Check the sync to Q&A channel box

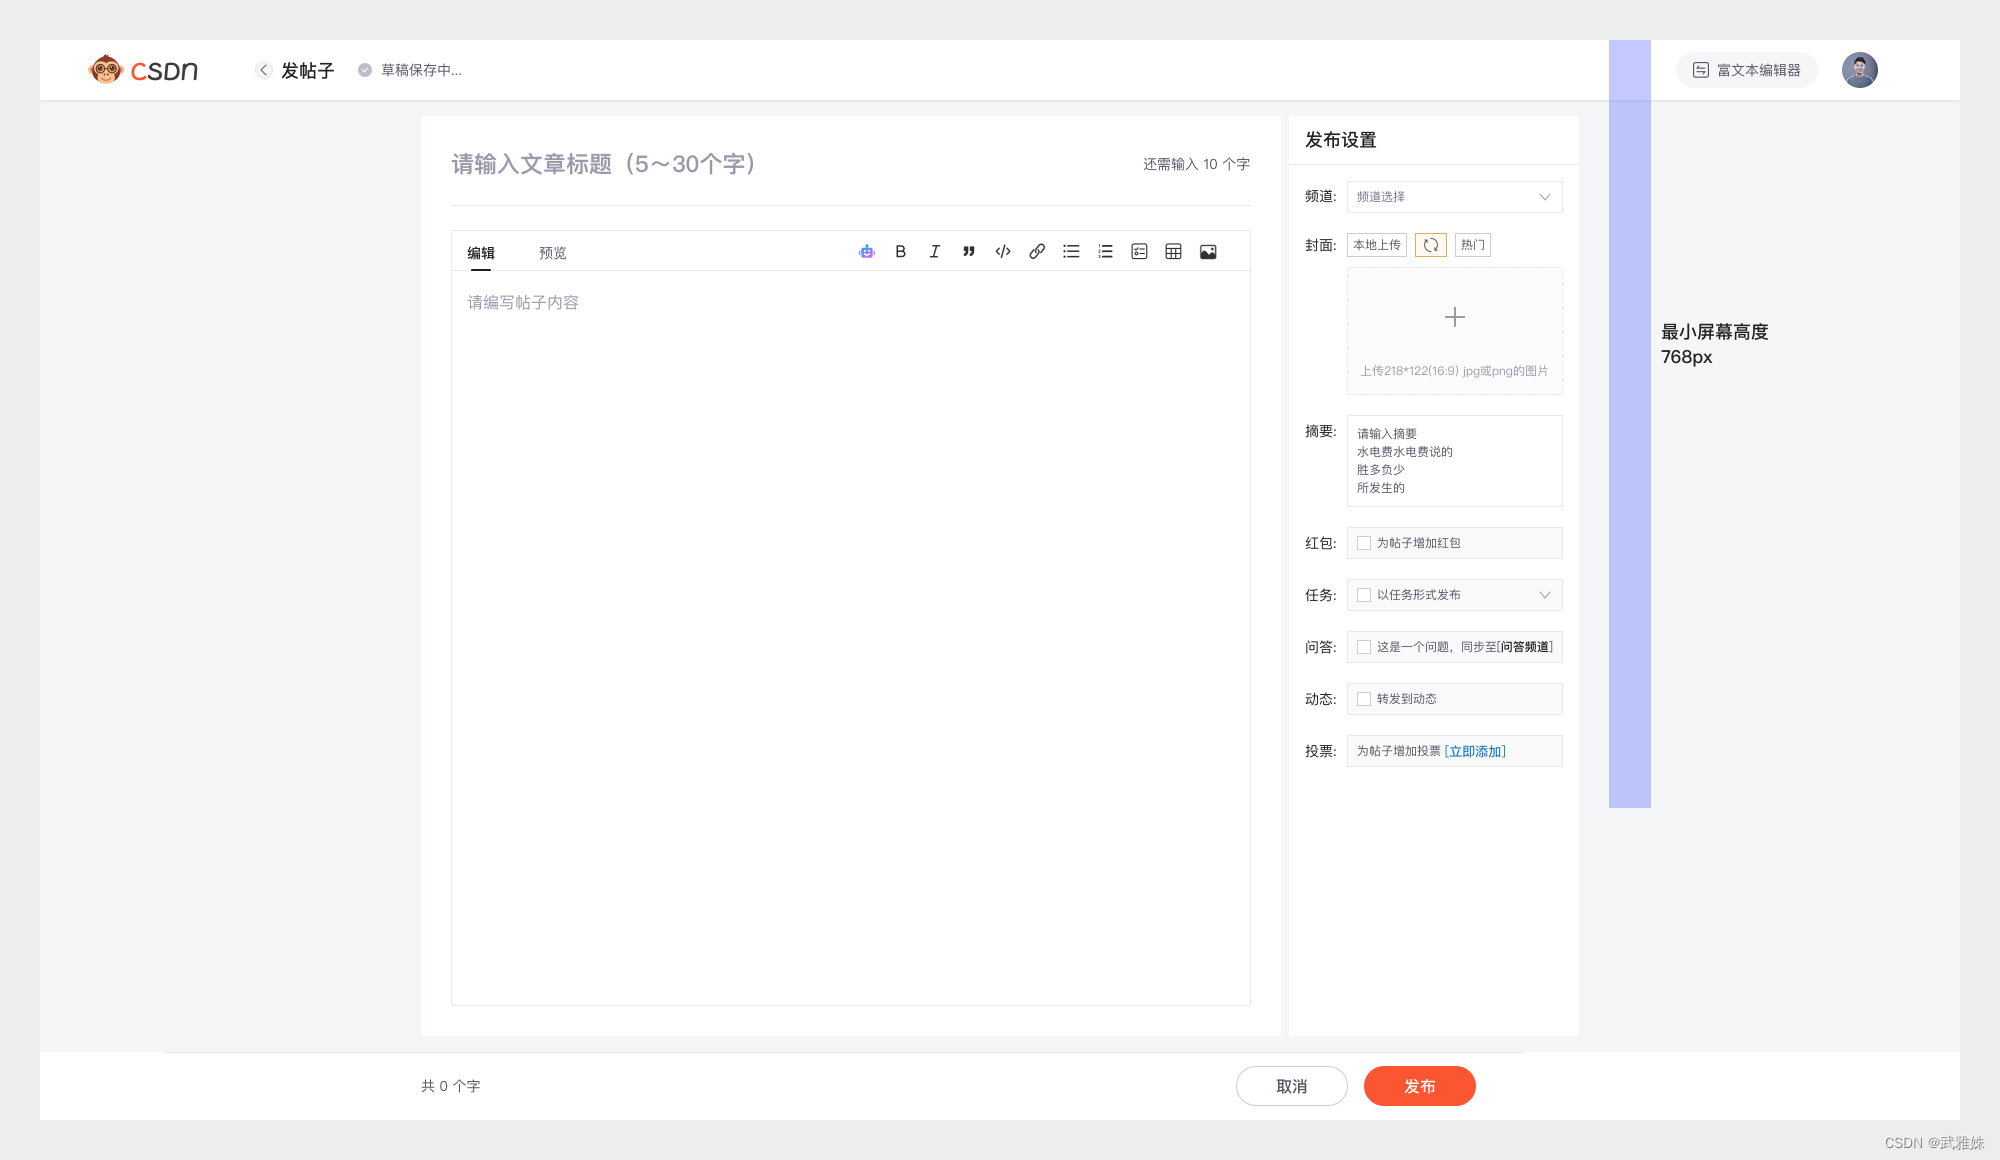(x=1364, y=647)
